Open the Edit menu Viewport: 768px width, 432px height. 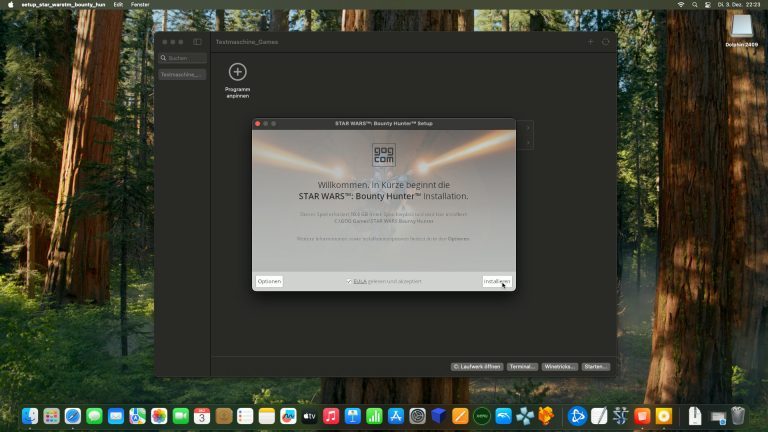[118, 4]
